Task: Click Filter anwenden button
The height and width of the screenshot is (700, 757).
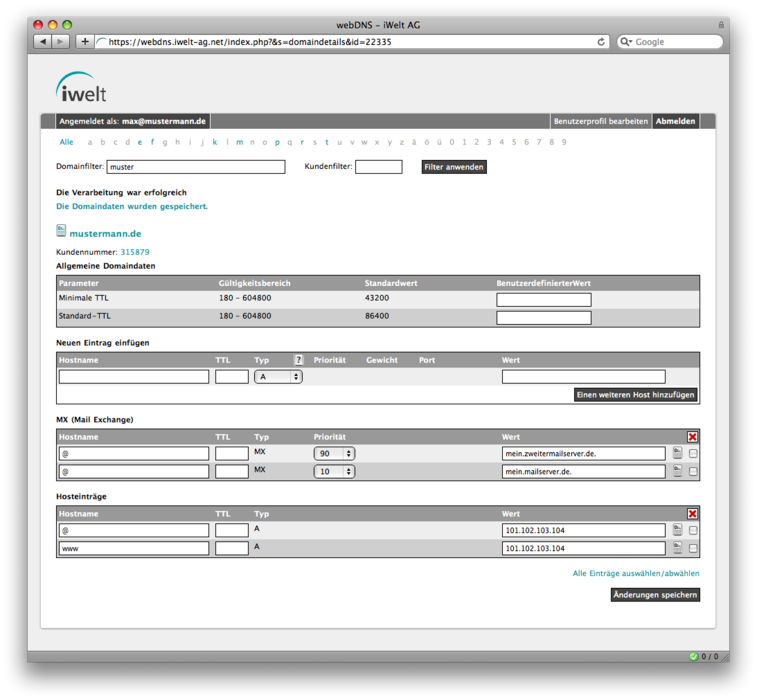Action: 454,167
